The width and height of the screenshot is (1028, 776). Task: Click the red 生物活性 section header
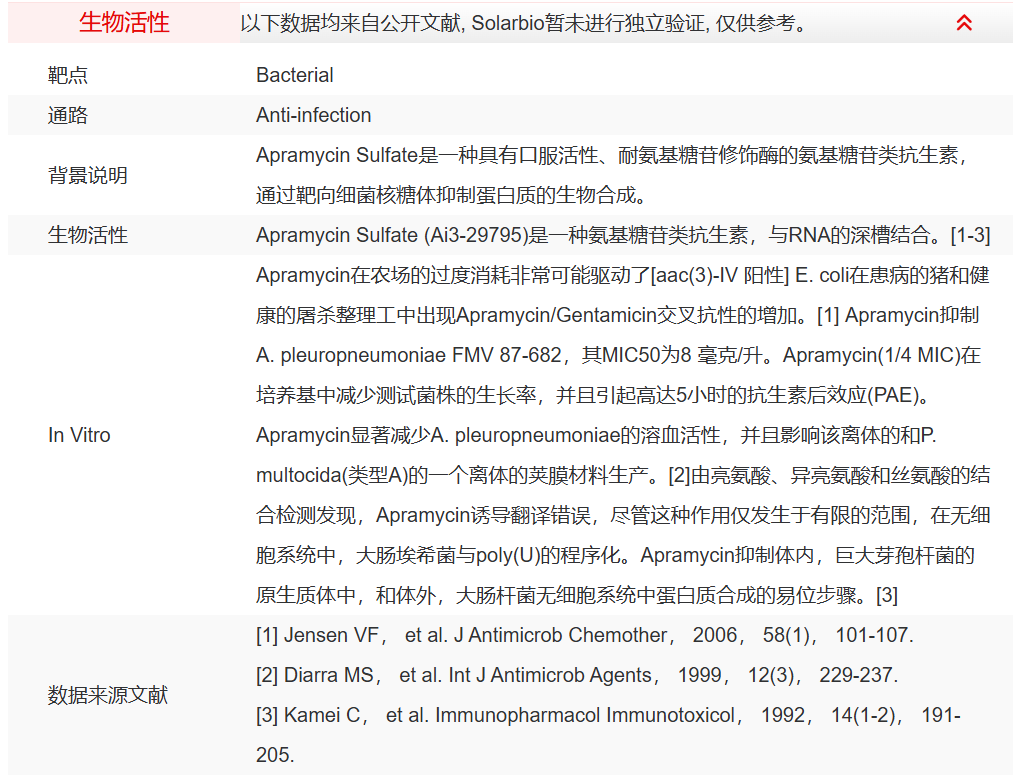[124, 23]
